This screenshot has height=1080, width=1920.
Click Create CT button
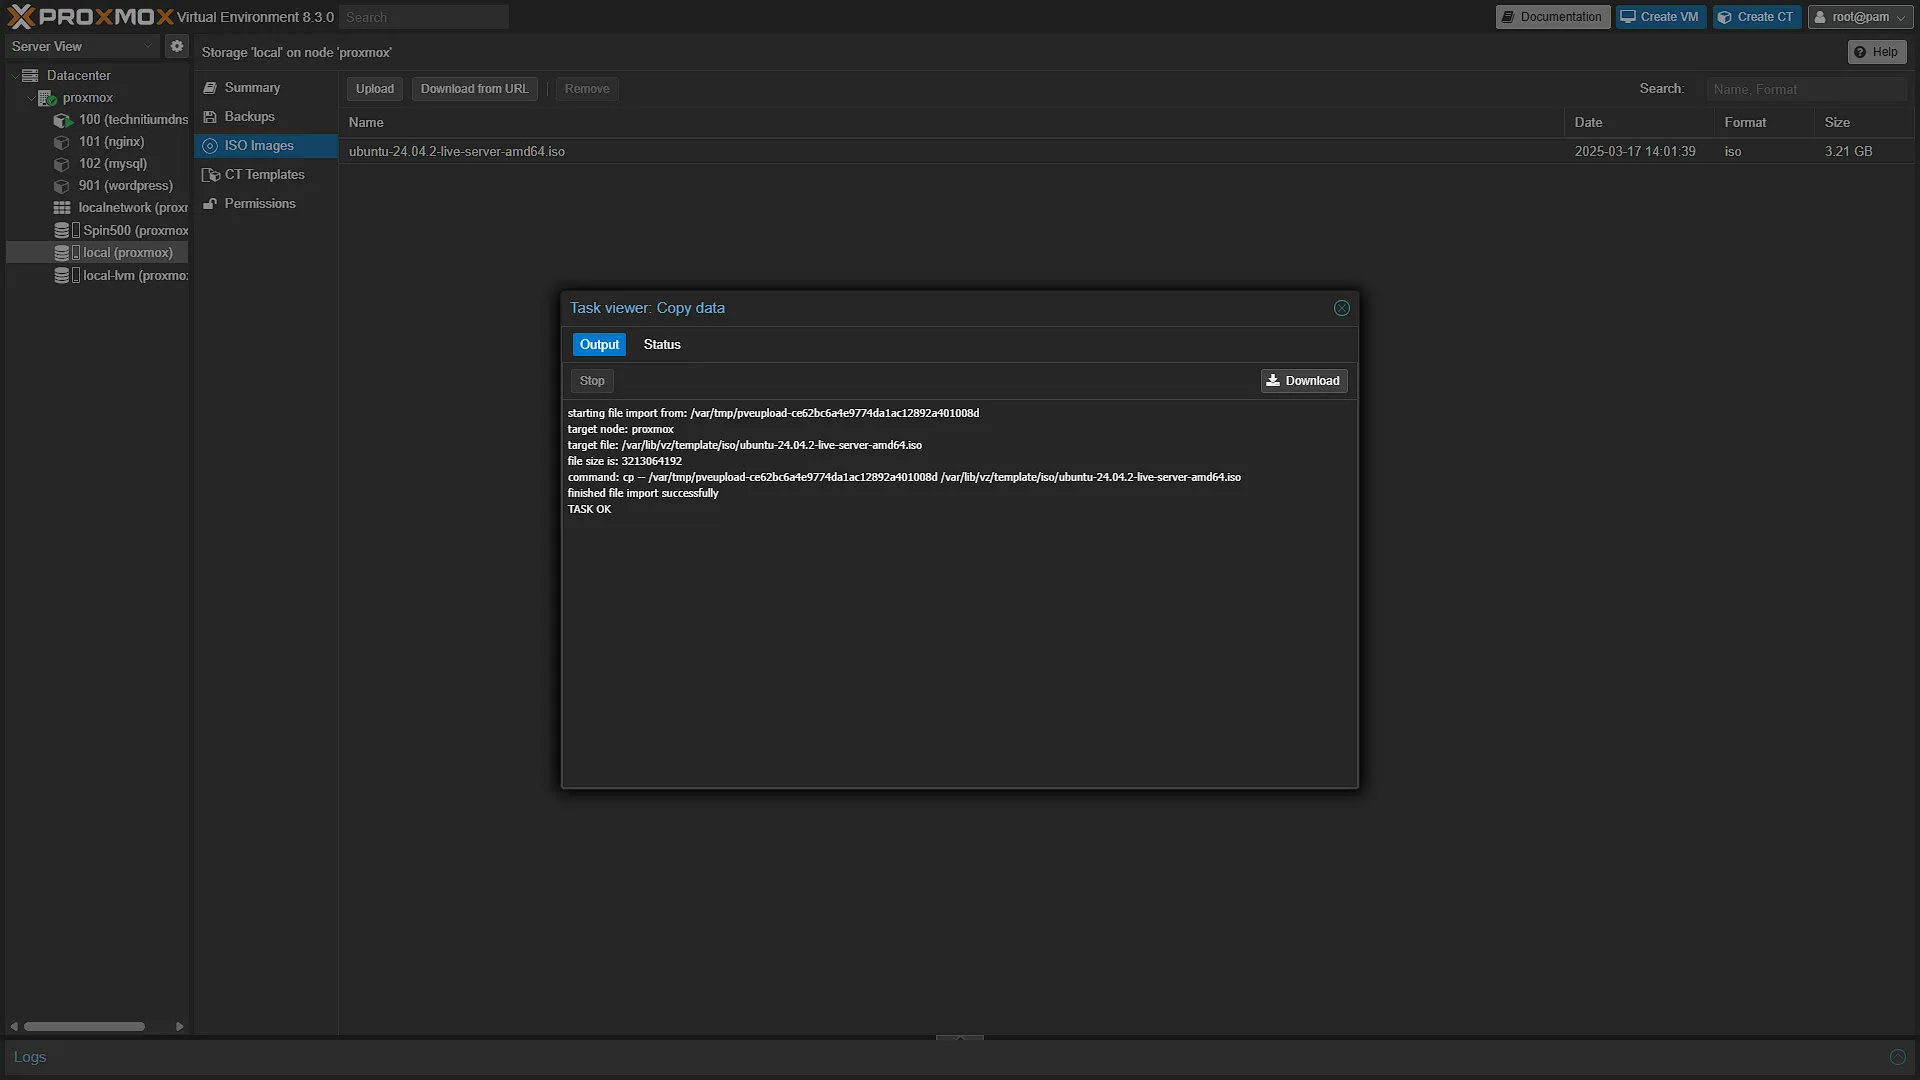click(x=1757, y=17)
